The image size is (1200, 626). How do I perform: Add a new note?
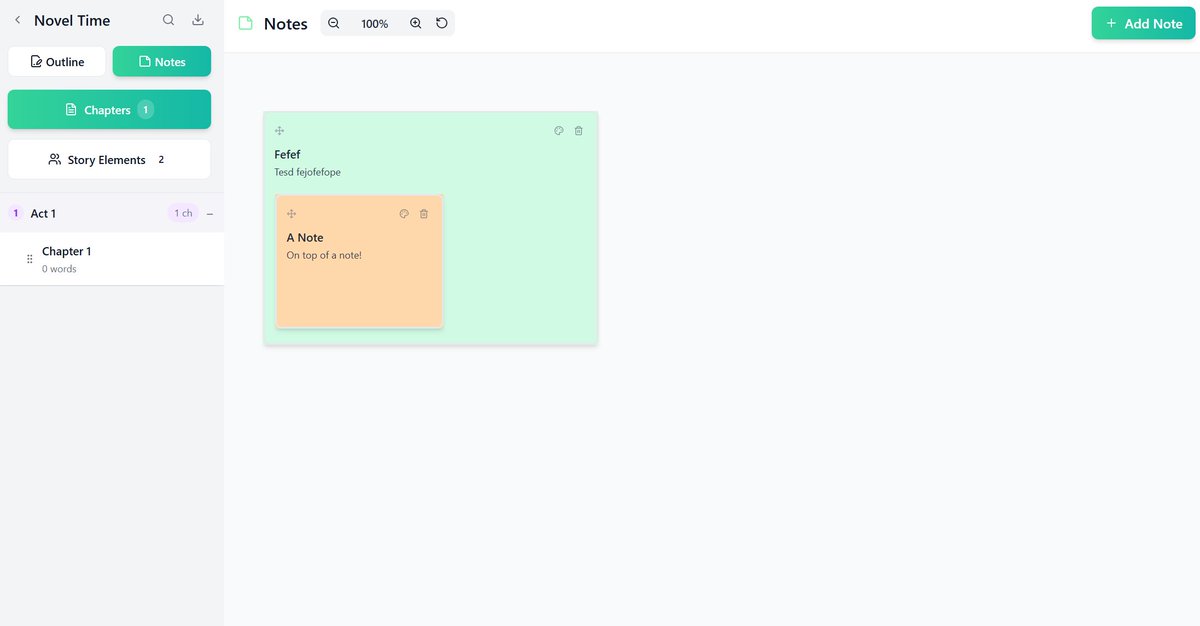1143,23
